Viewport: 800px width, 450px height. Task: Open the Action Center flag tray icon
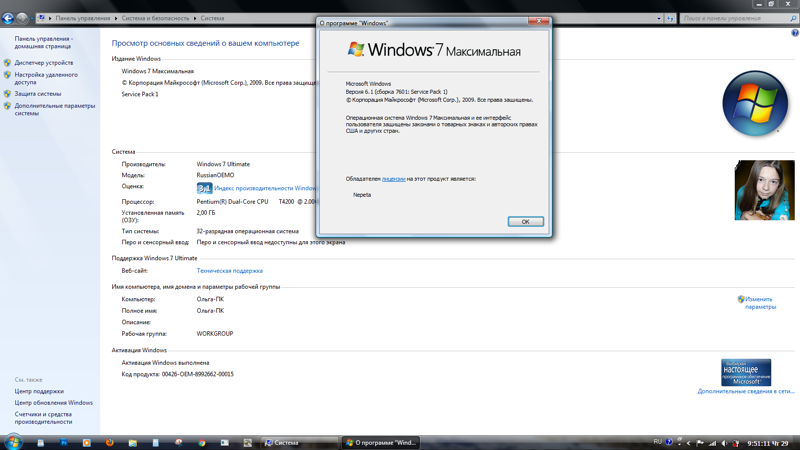coord(700,443)
